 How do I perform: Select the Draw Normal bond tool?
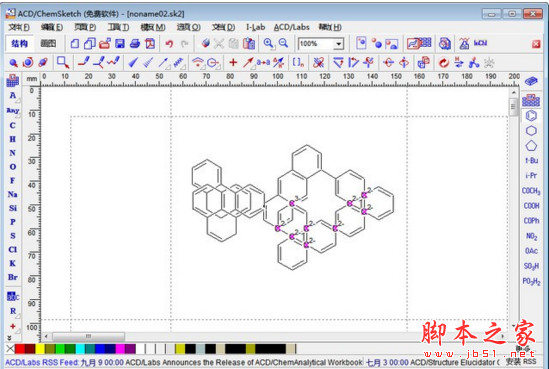pos(83,62)
